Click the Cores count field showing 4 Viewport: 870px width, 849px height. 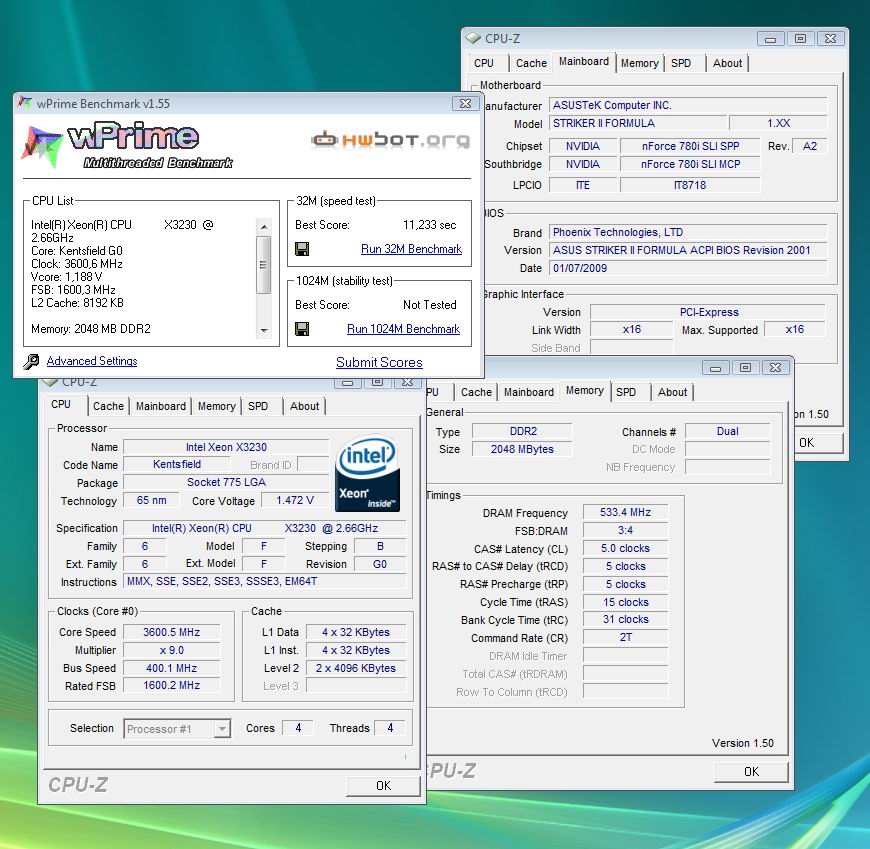[x=298, y=727]
